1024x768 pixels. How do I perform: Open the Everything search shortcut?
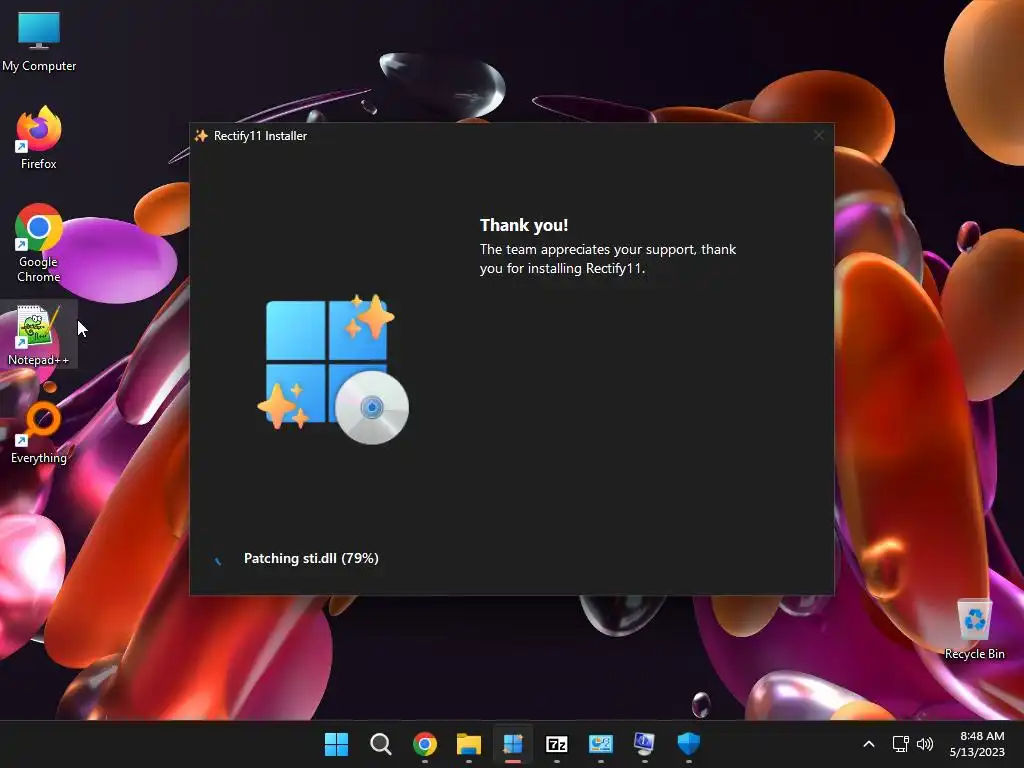[x=39, y=432]
